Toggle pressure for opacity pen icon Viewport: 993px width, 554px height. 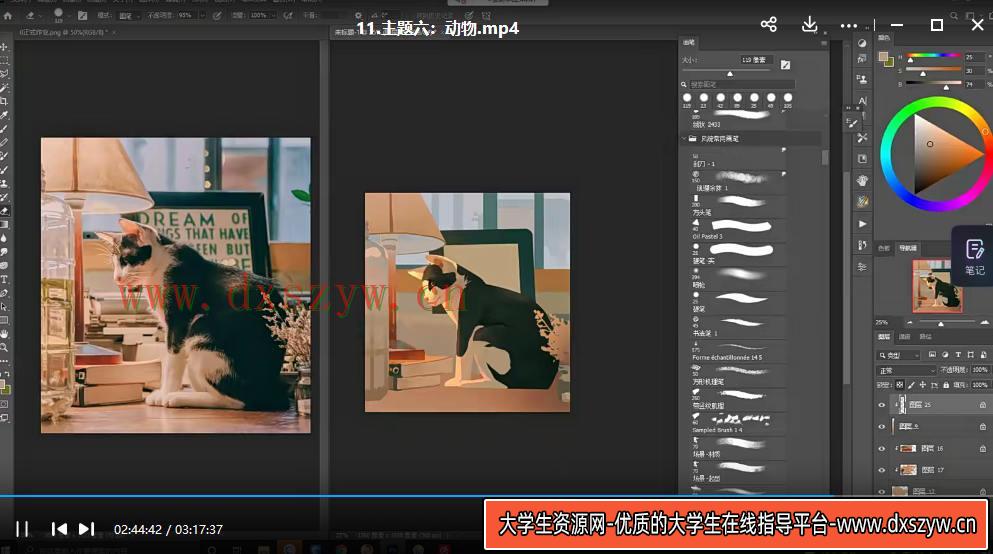(217, 15)
